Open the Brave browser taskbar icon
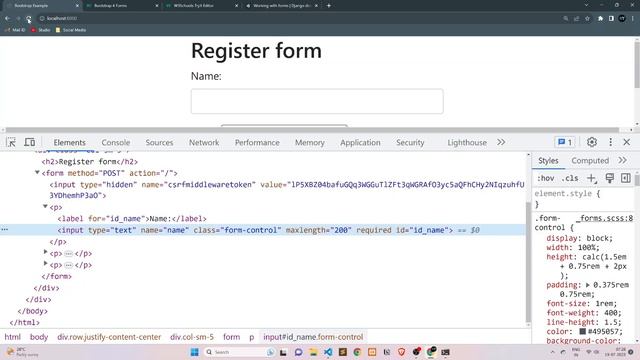 (401, 352)
